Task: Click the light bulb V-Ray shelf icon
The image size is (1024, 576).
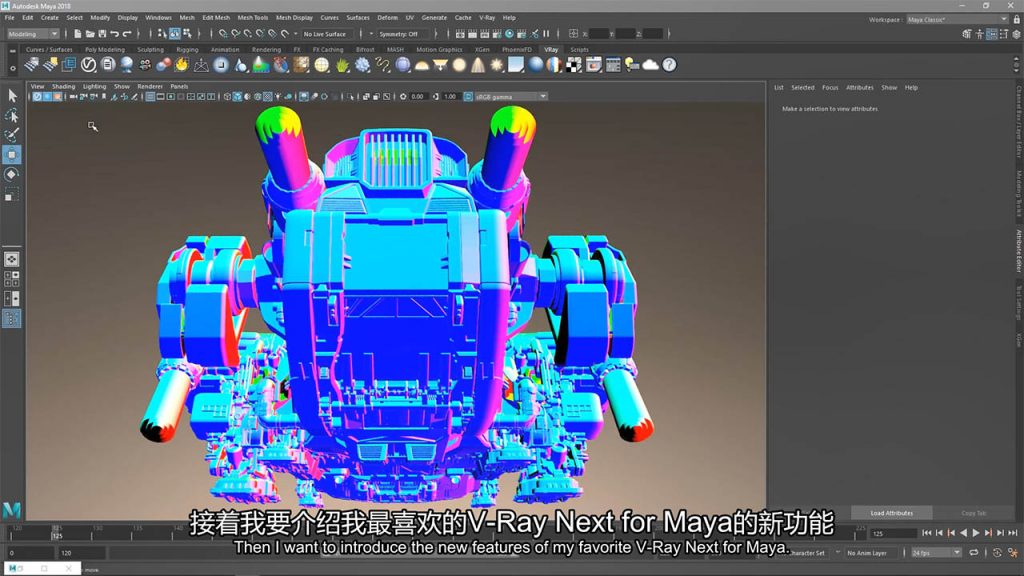Action: click(x=632, y=65)
